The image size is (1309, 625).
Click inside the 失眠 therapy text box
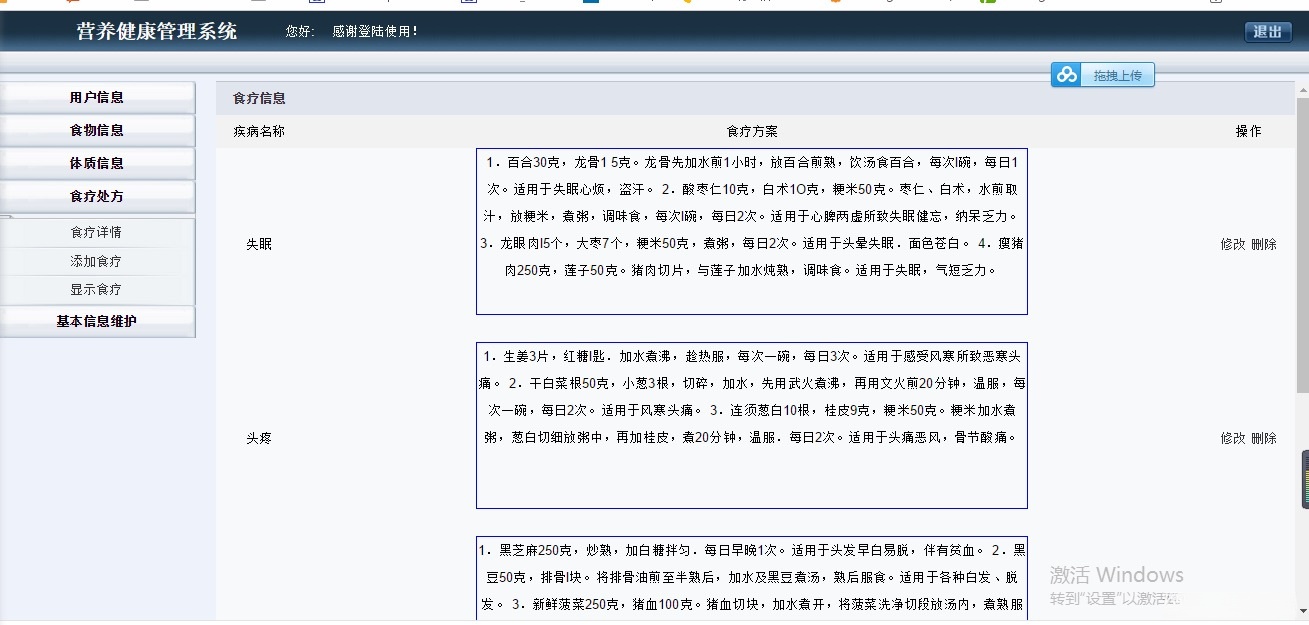(750, 228)
